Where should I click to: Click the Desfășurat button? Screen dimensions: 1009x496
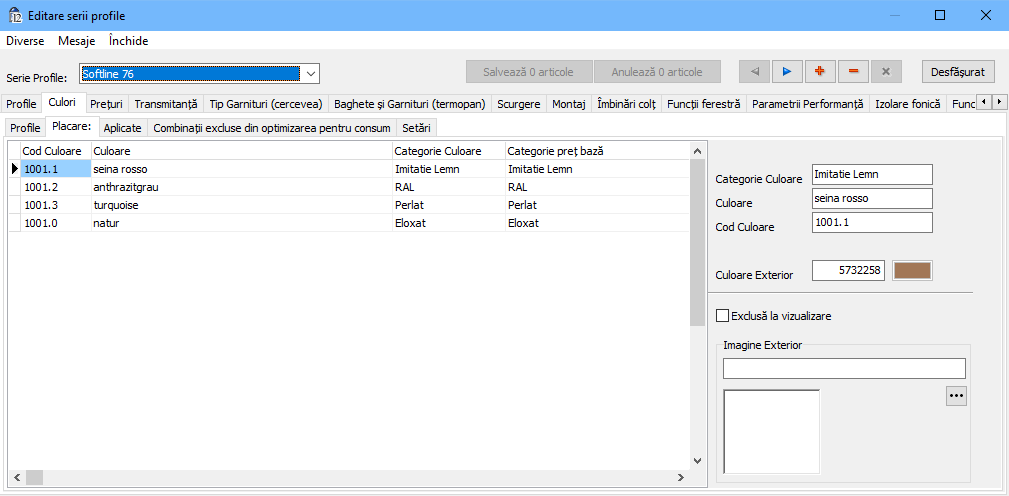pyautogui.click(x=957, y=72)
